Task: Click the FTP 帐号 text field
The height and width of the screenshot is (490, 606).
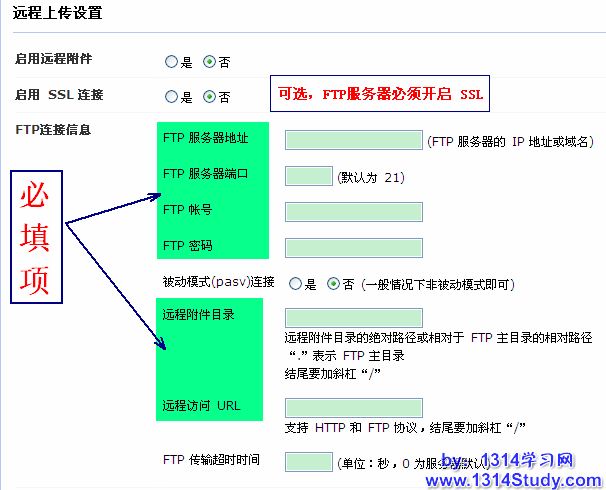Action: (353, 212)
